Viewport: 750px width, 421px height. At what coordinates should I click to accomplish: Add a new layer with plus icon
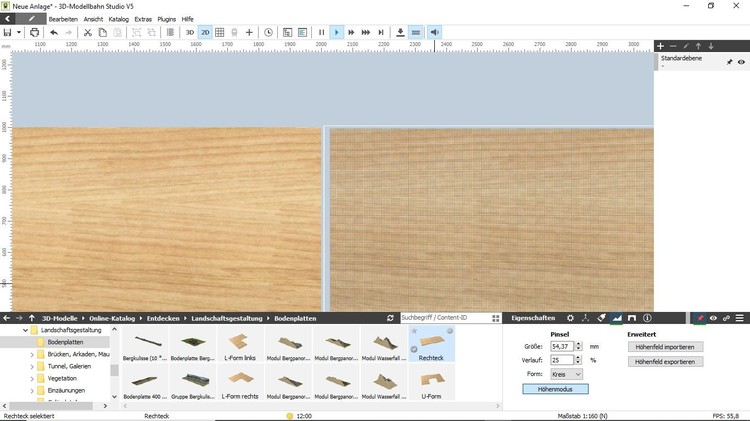tap(660, 46)
